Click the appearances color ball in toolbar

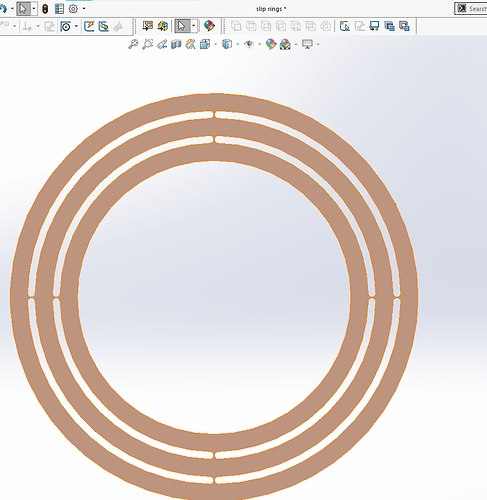[x=209, y=26]
